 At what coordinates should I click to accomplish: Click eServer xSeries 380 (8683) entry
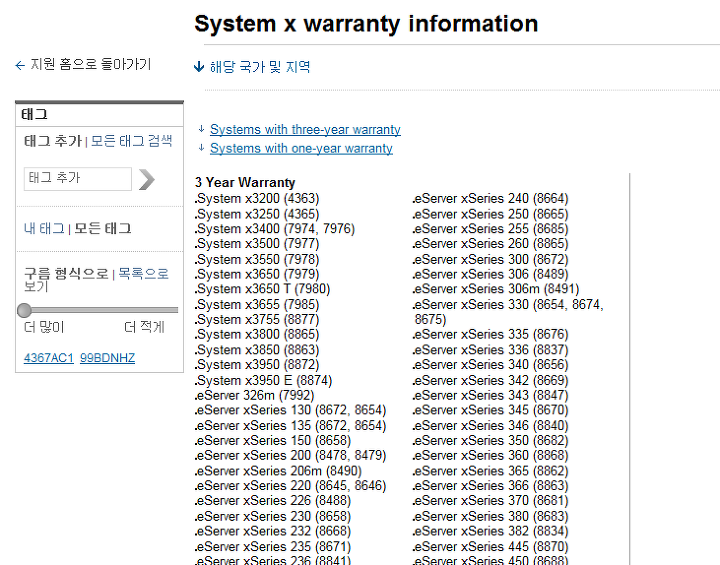[490, 516]
